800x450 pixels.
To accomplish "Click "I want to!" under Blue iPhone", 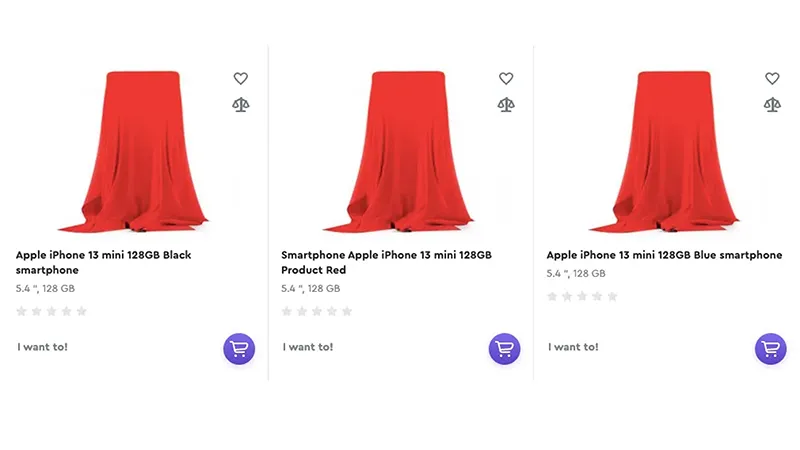I will [x=573, y=347].
